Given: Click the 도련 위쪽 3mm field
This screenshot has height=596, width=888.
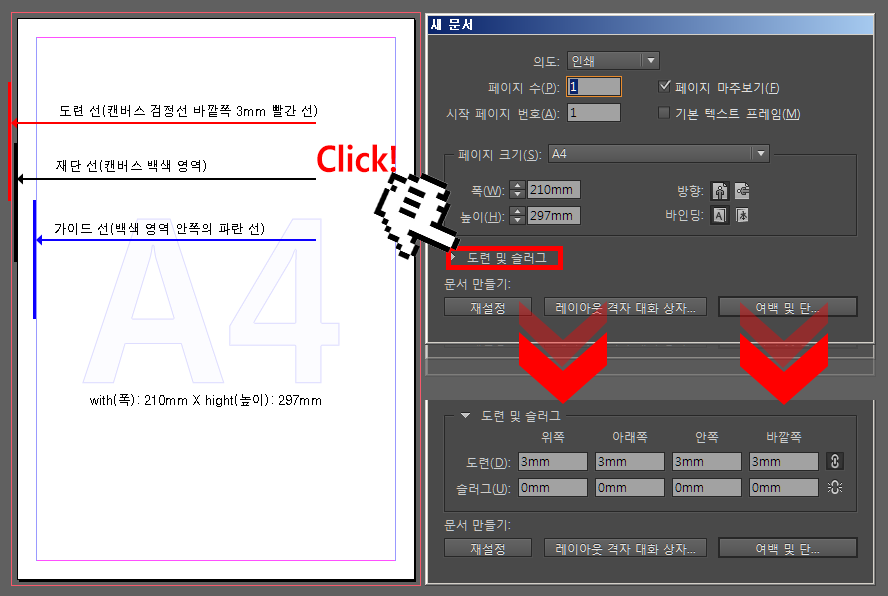Looking at the screenshot, I should (x=553, y=462).
